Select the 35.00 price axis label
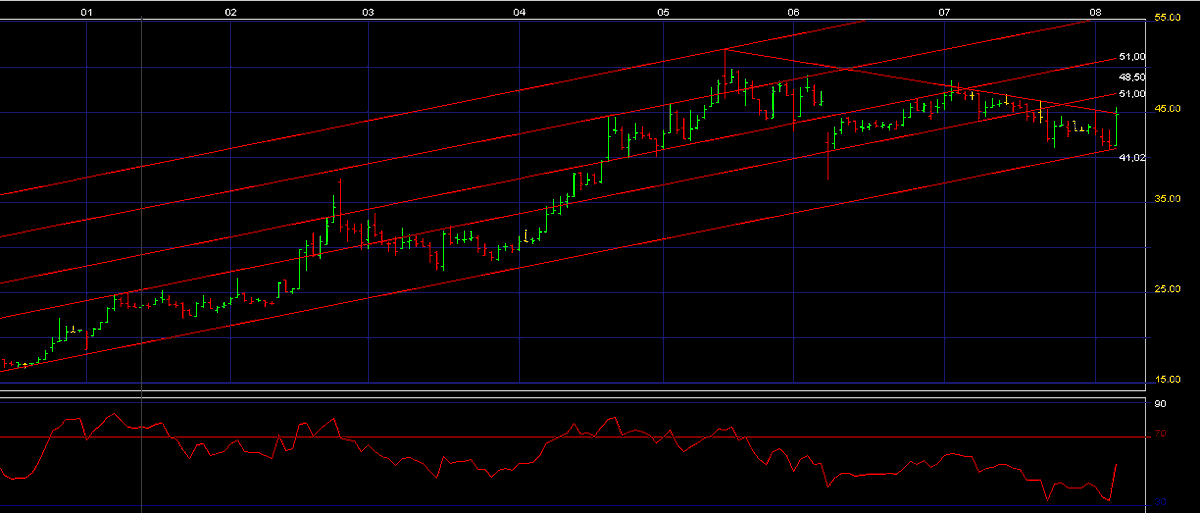 (1167, 199)
